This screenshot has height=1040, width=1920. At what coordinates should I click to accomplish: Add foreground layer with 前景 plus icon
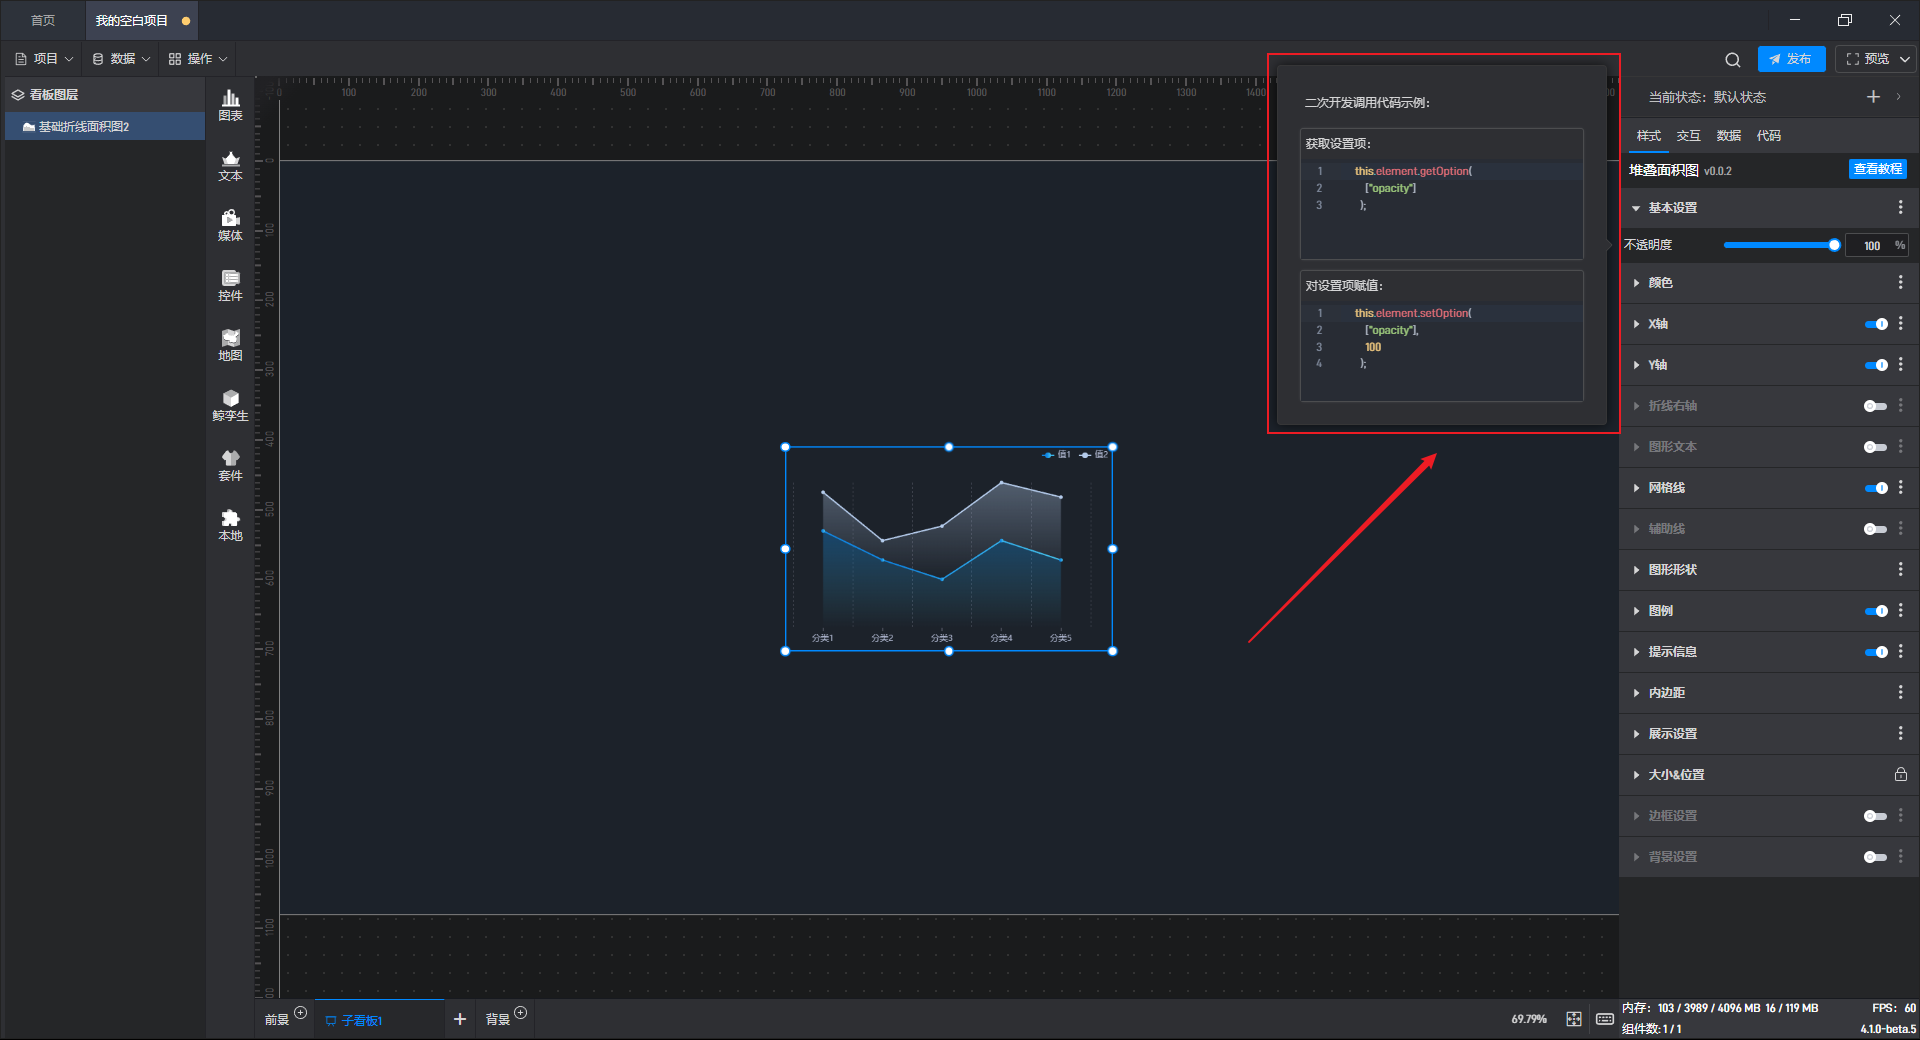[x=300, y=1013]
